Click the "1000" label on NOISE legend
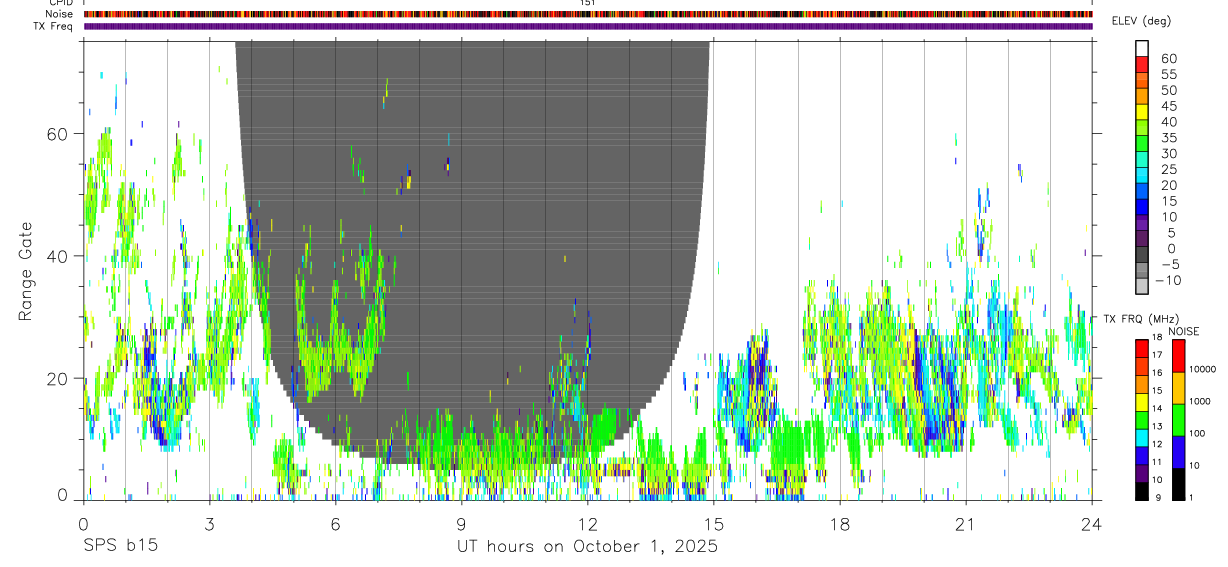1228x567 pixels. click(x=1200, y=401)
